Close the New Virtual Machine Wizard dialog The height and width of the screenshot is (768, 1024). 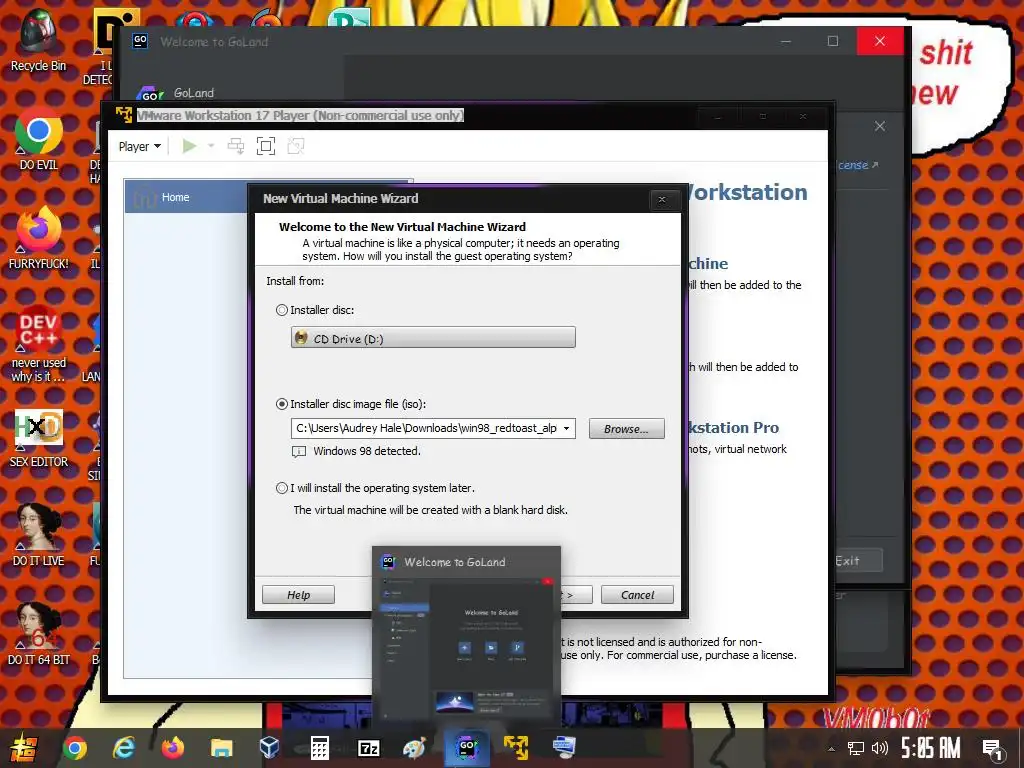click(x=662, y=200)
